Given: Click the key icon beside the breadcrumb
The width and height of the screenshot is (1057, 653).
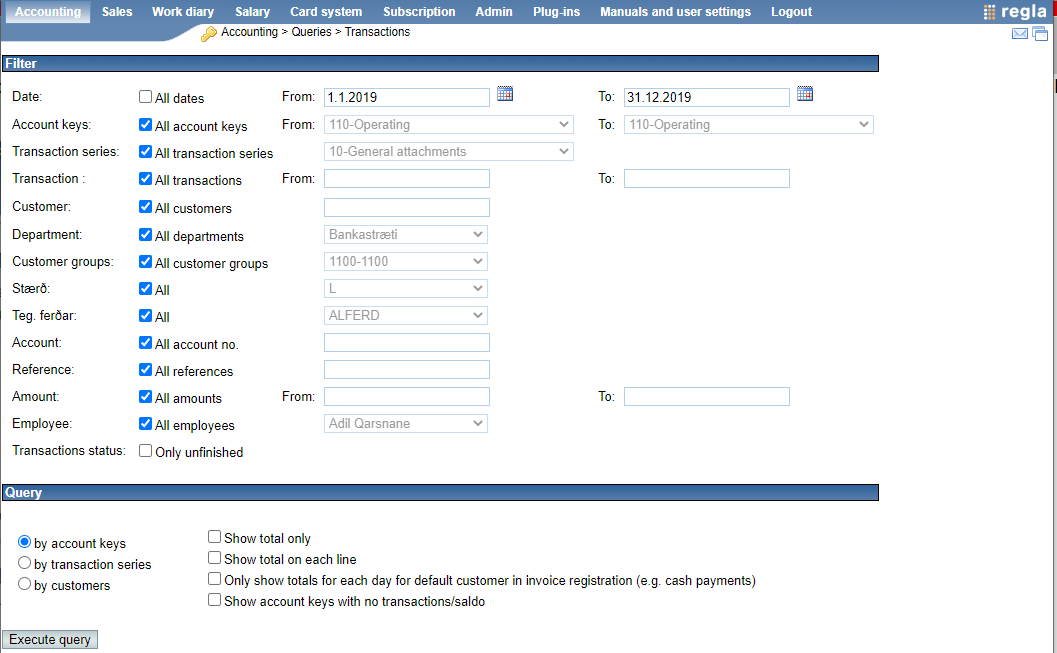Looking at the screenshot, I should (x=208, y=34).
